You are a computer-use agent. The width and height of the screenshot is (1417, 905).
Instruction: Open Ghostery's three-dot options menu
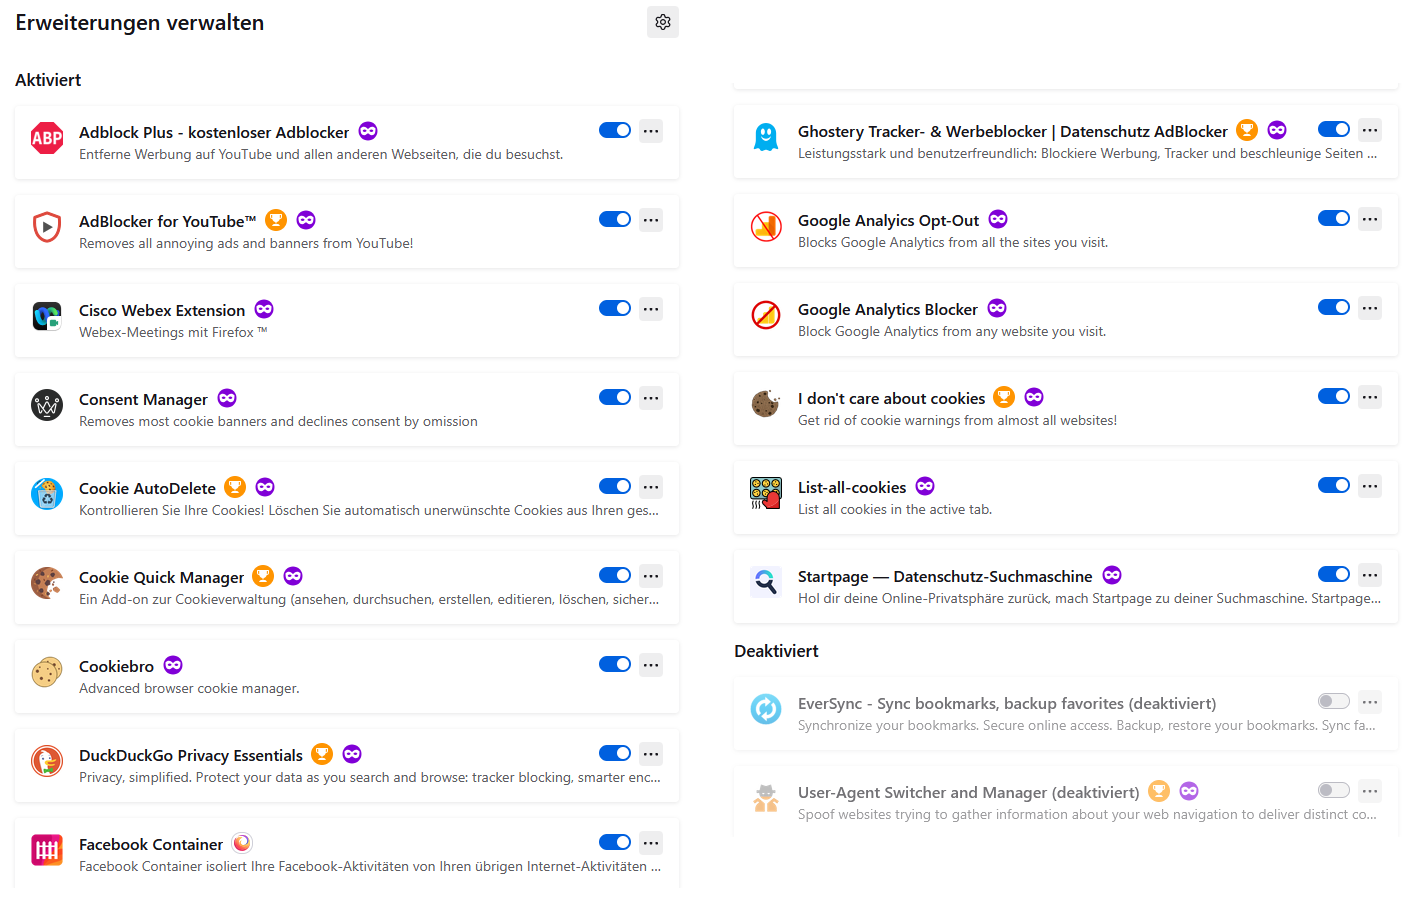click(1370, 130)
